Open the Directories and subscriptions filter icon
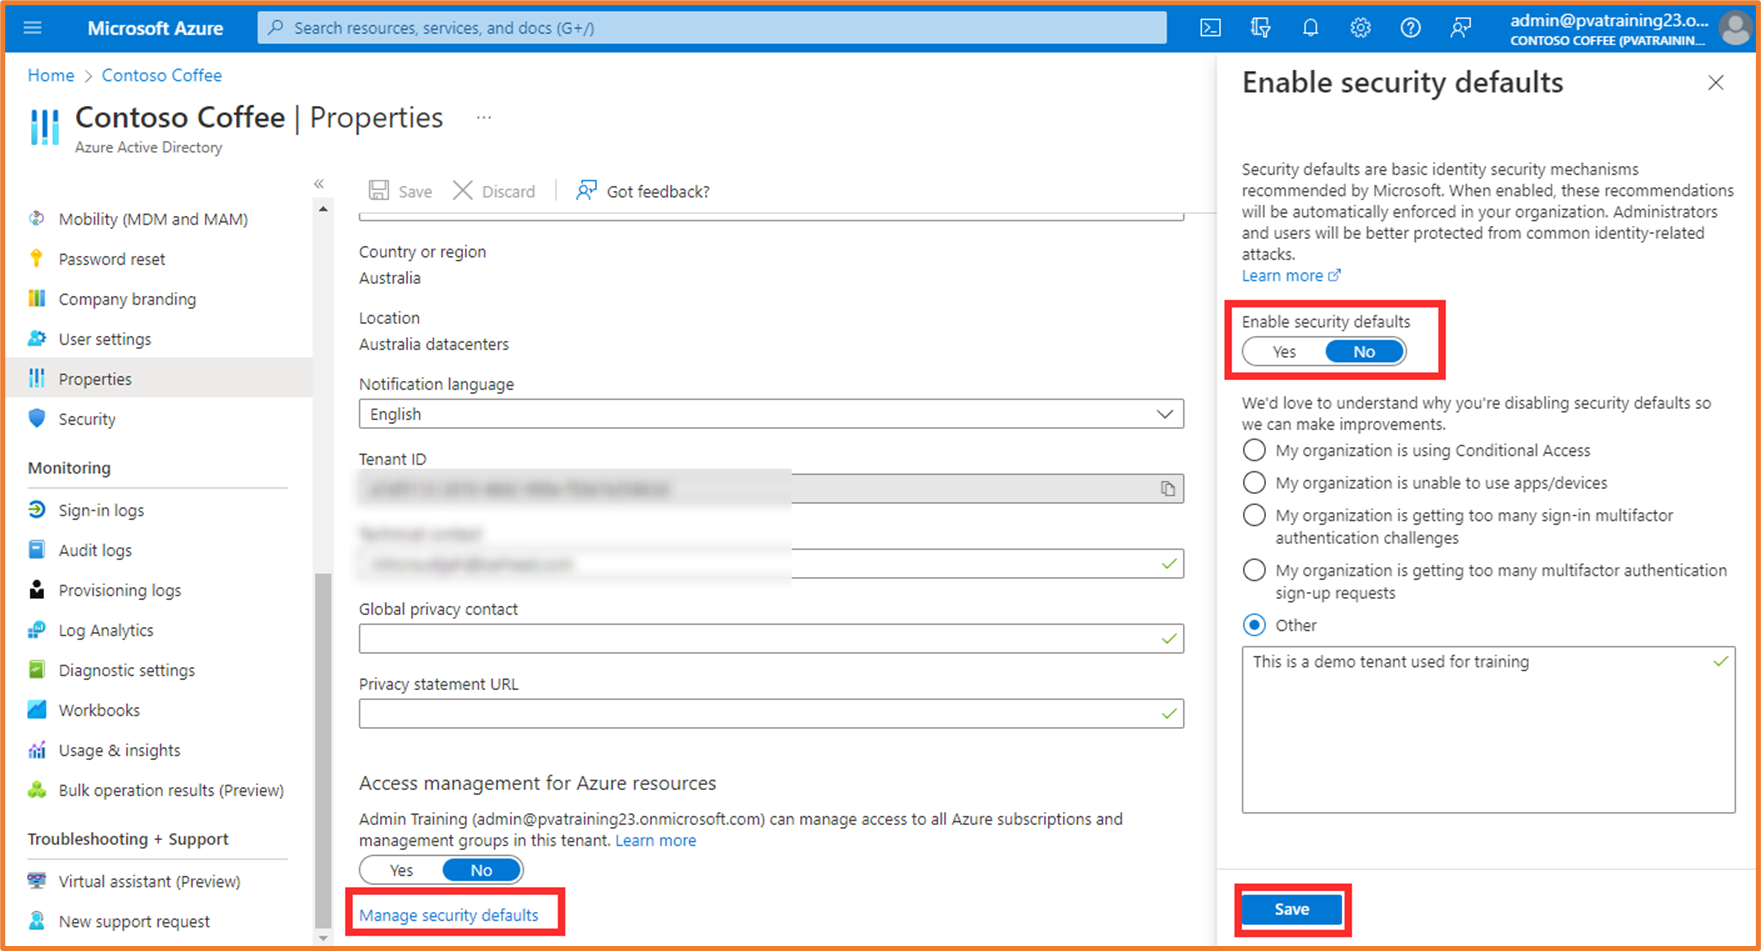The width and height of the screenshot is (1761, 951). 1260,28
